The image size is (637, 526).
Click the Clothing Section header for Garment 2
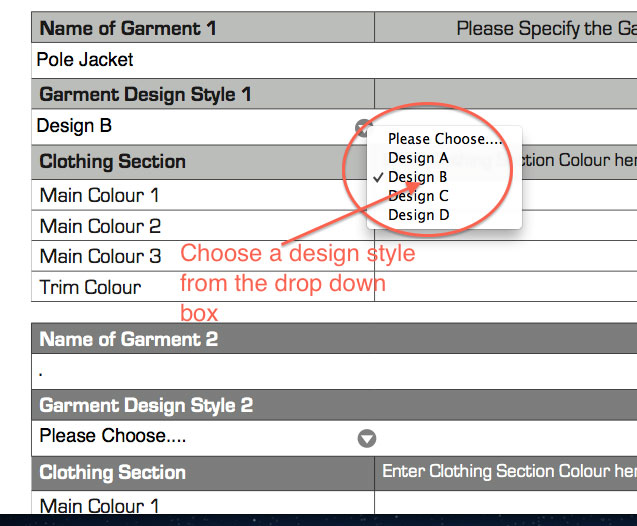point(203,473)
